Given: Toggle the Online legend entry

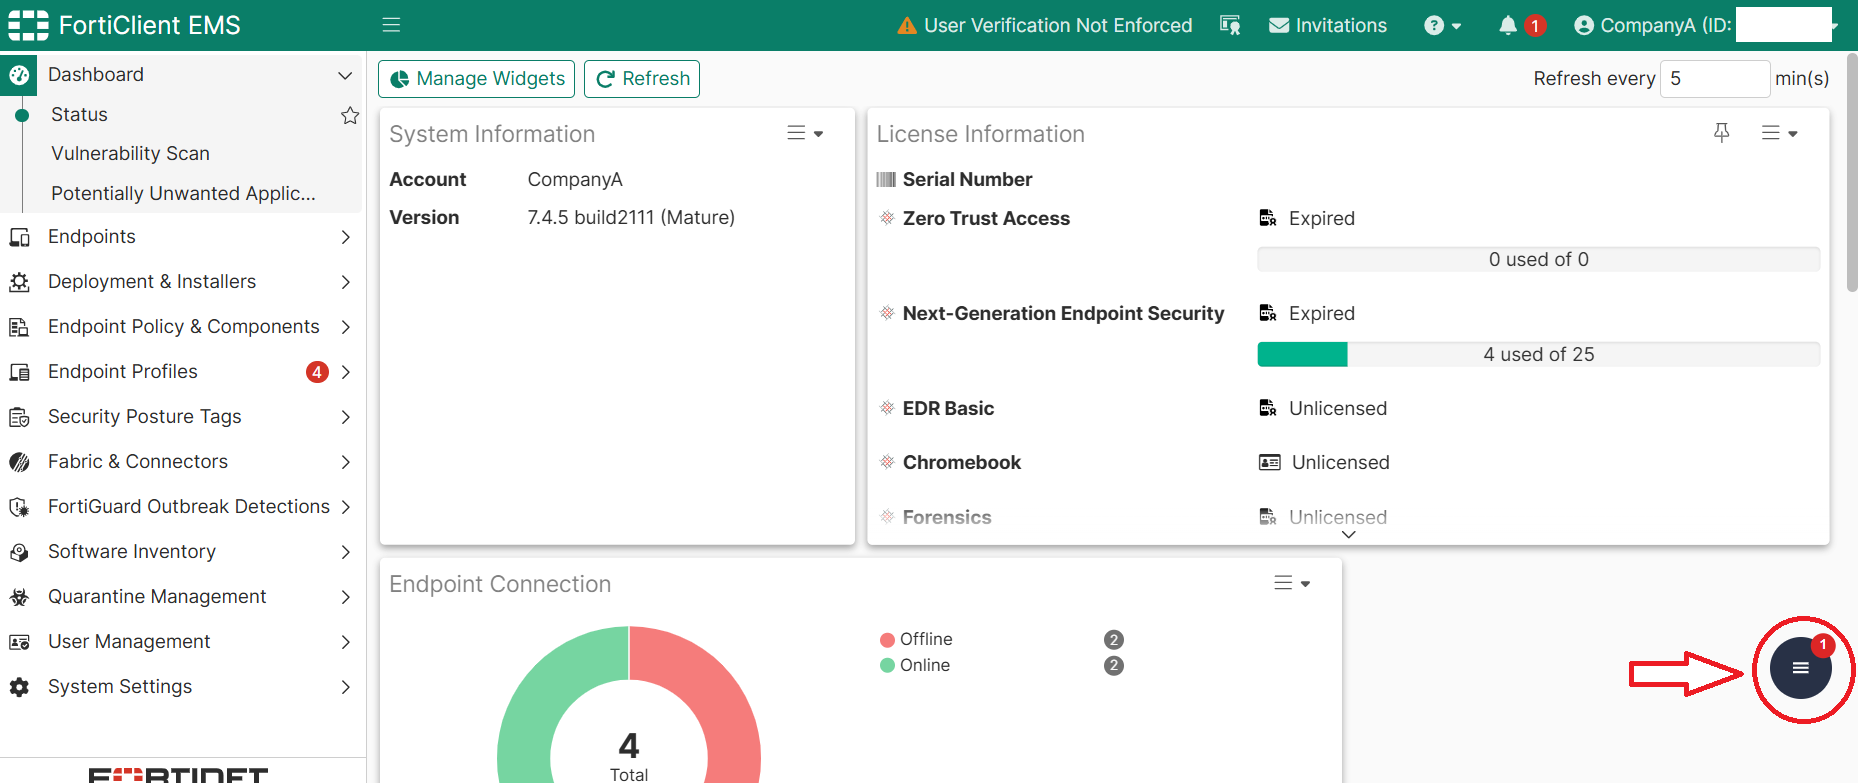Looking at the screenshot, I should 915,665.
